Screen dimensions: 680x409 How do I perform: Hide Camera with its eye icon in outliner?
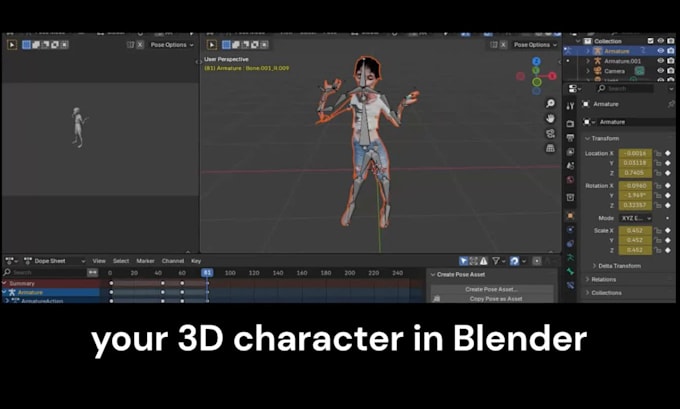[660, 71]
